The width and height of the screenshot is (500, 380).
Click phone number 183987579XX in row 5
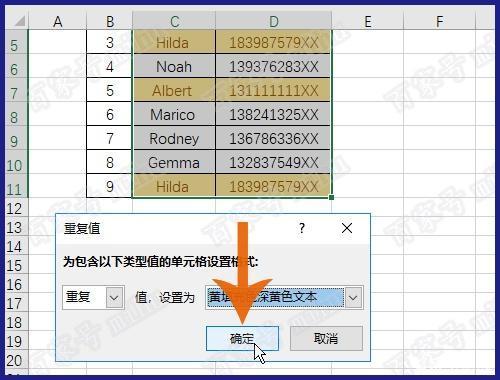tap(273, 42)
